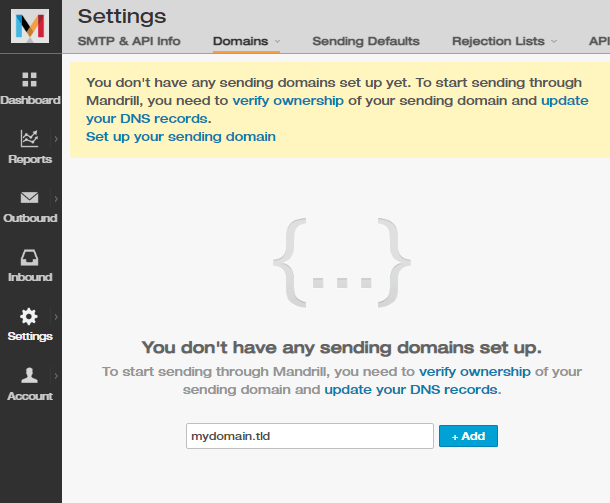Click the Reports label in sidebar
The image size is (610, 503).
[30, 159]
